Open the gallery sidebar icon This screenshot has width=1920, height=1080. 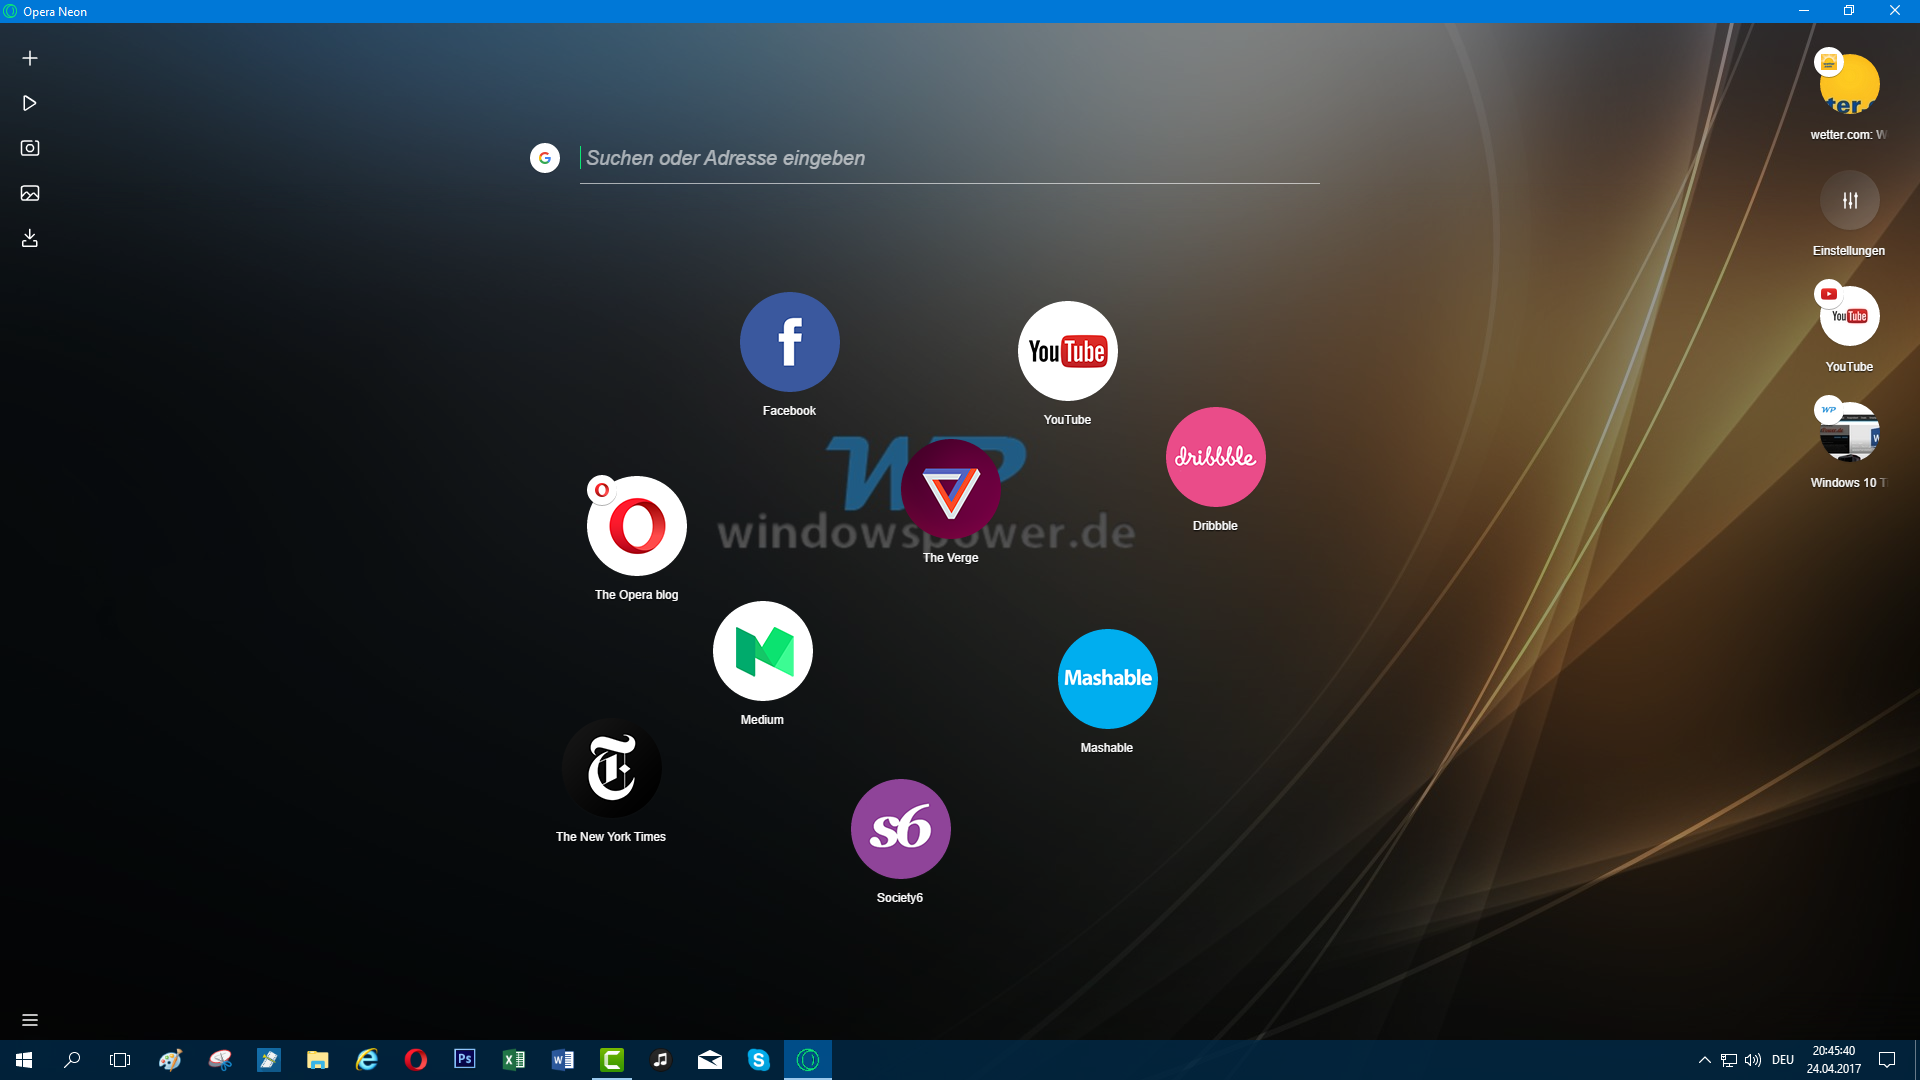pyautogui.click(x=30, y=193)
